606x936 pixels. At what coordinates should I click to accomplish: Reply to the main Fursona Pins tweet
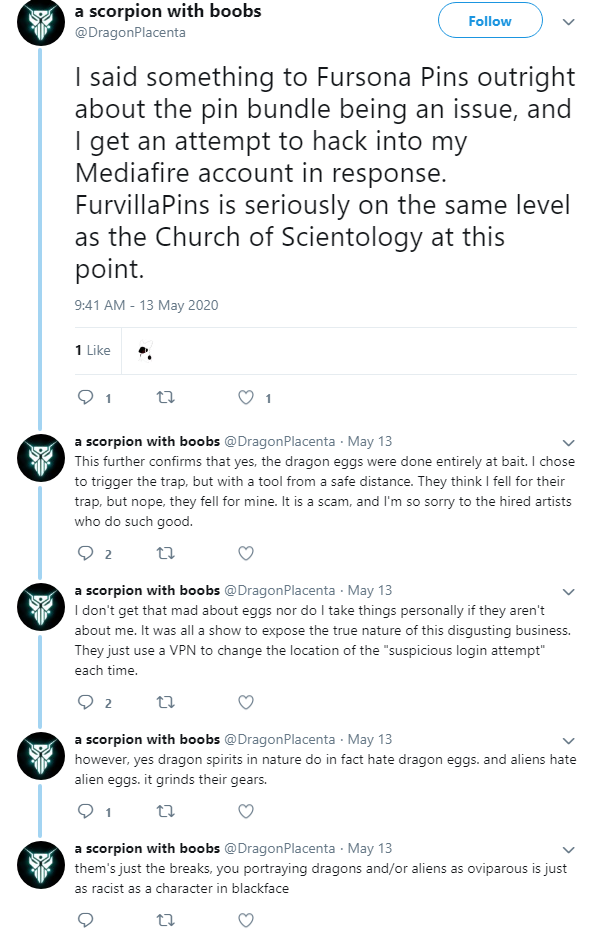point(86,397)
